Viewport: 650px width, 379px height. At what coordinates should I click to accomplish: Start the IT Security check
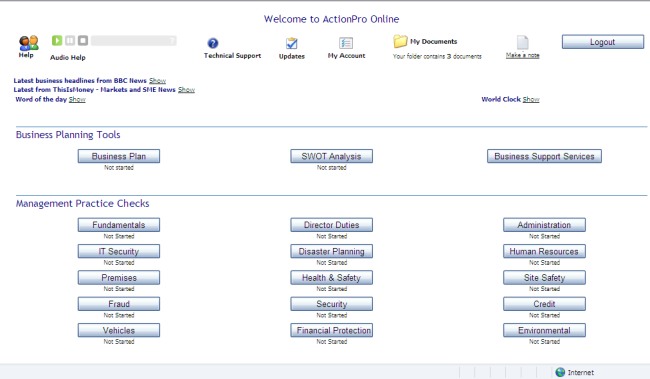pyautogui.click(x=119, y=251)
